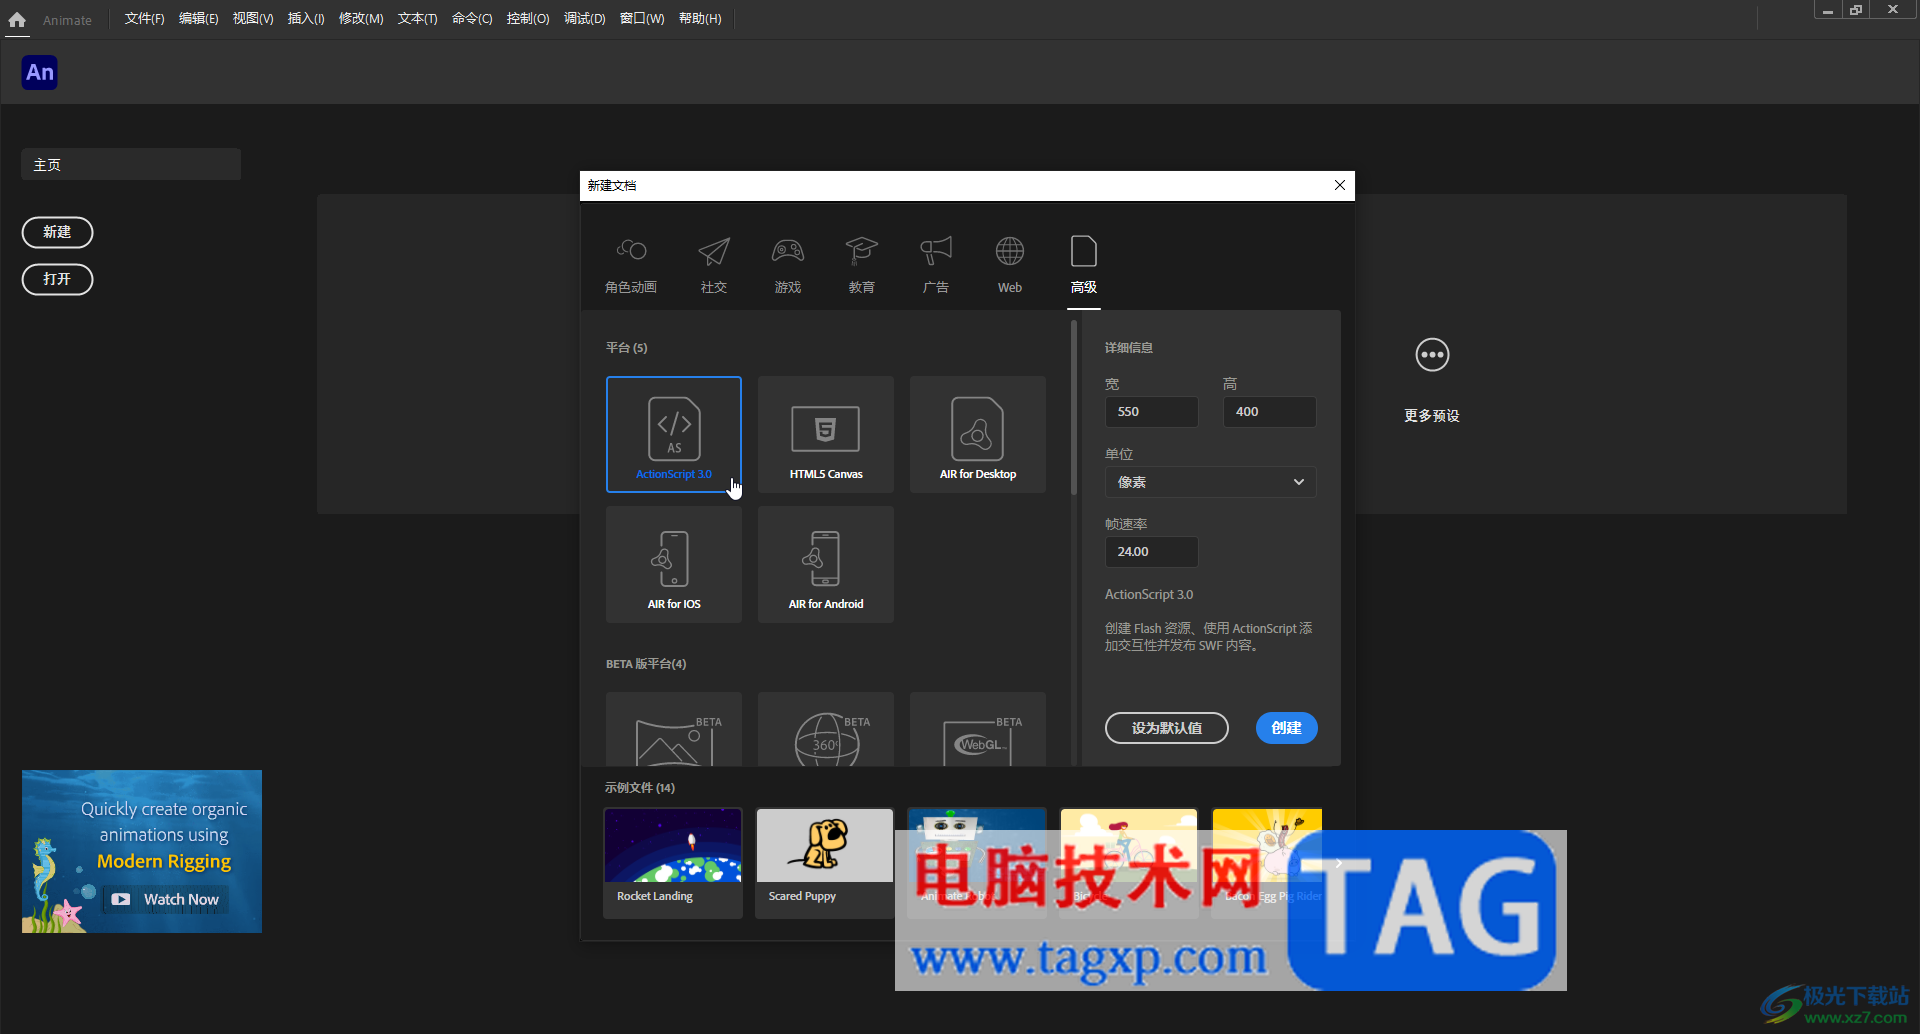This screenshot has height=1034, width=1920.
Task: Open the 窗口(W) menu
Action: (642, 19)
